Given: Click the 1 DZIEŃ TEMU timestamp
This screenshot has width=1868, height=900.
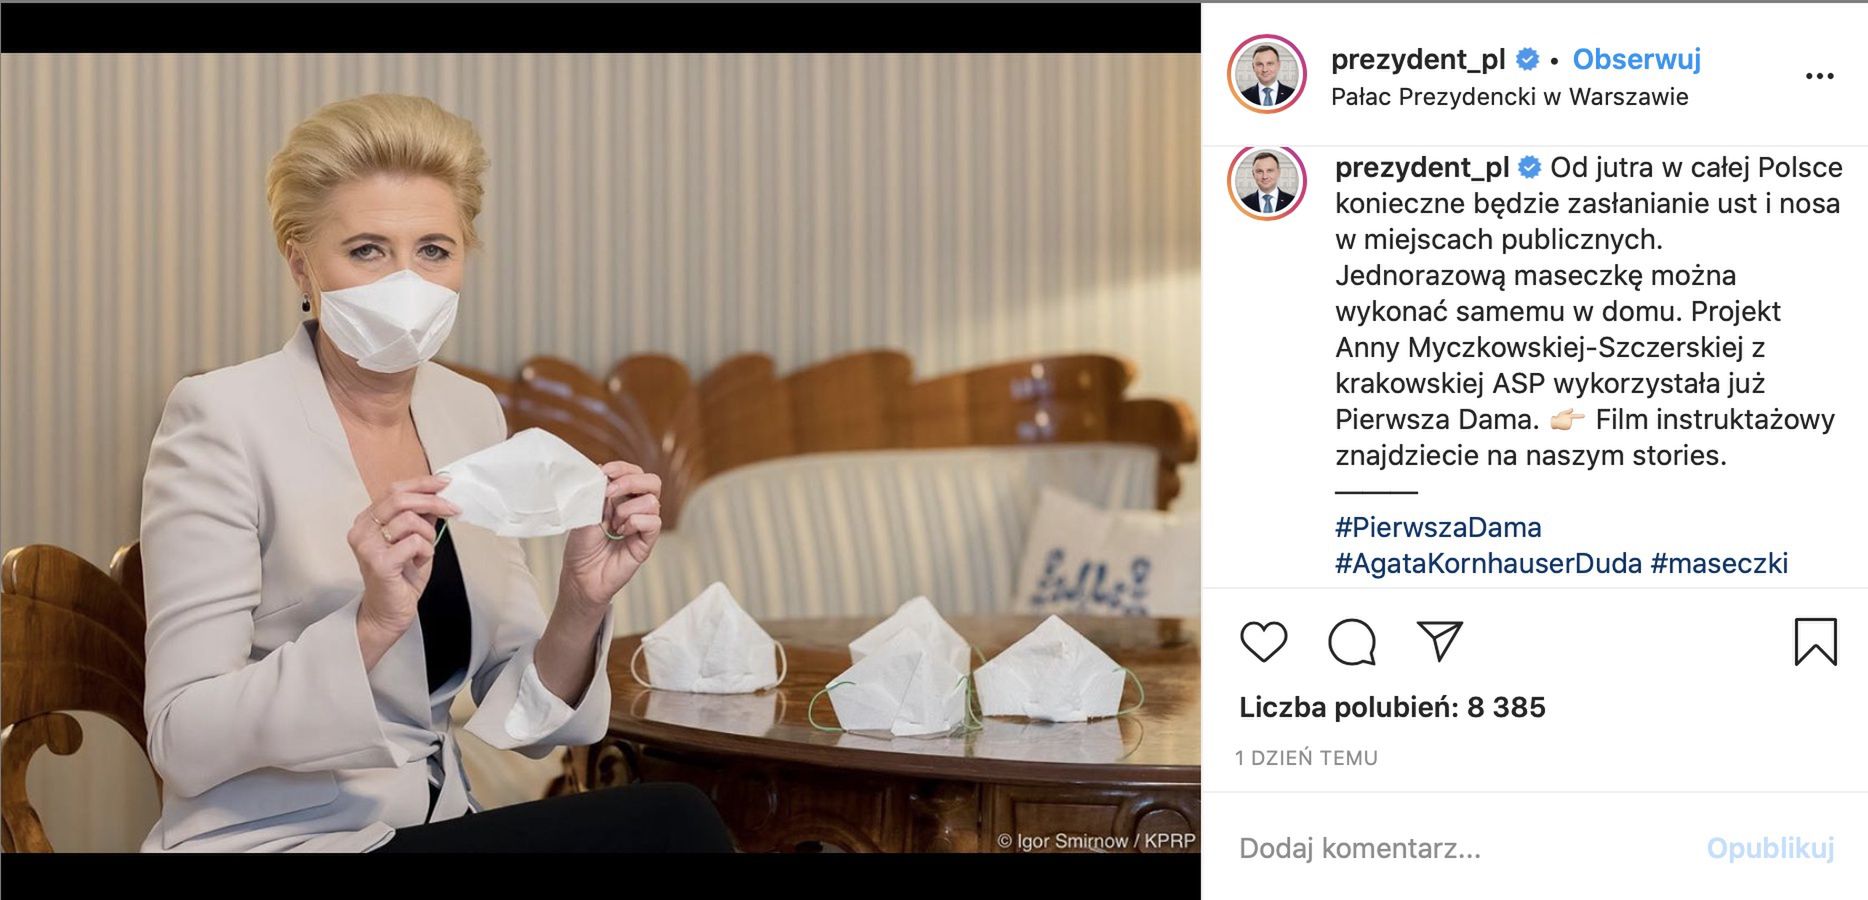Looking at the screenshot, I should [x=1306, y=758].
